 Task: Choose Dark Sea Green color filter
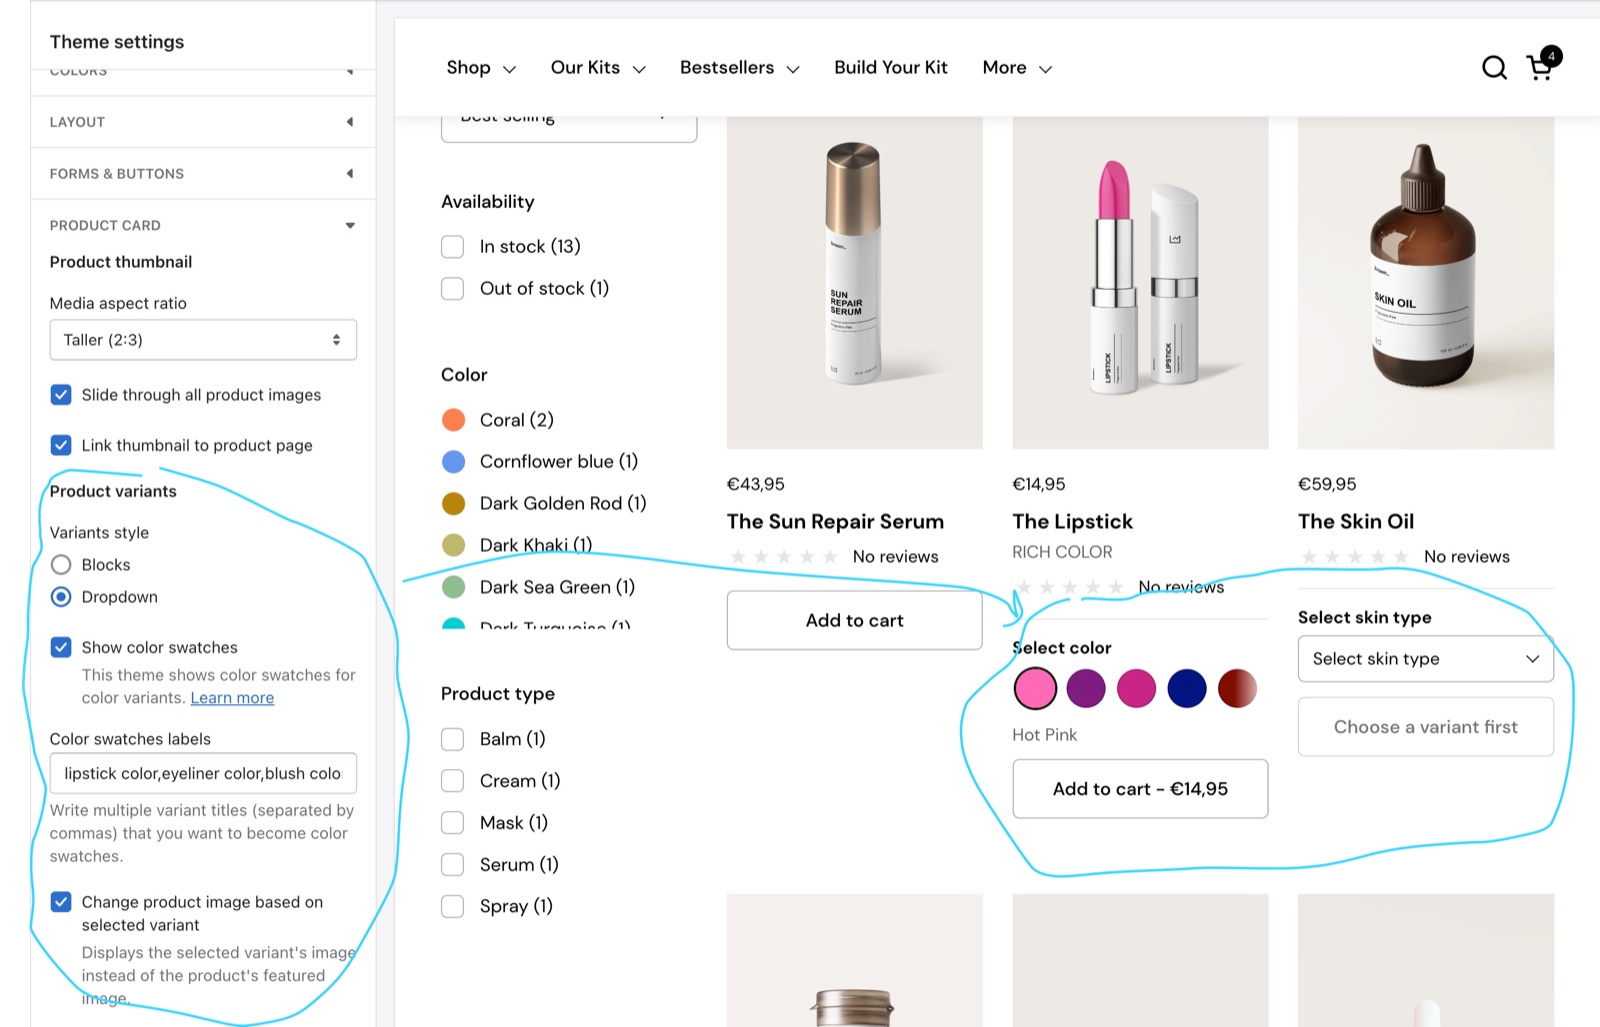453,587
